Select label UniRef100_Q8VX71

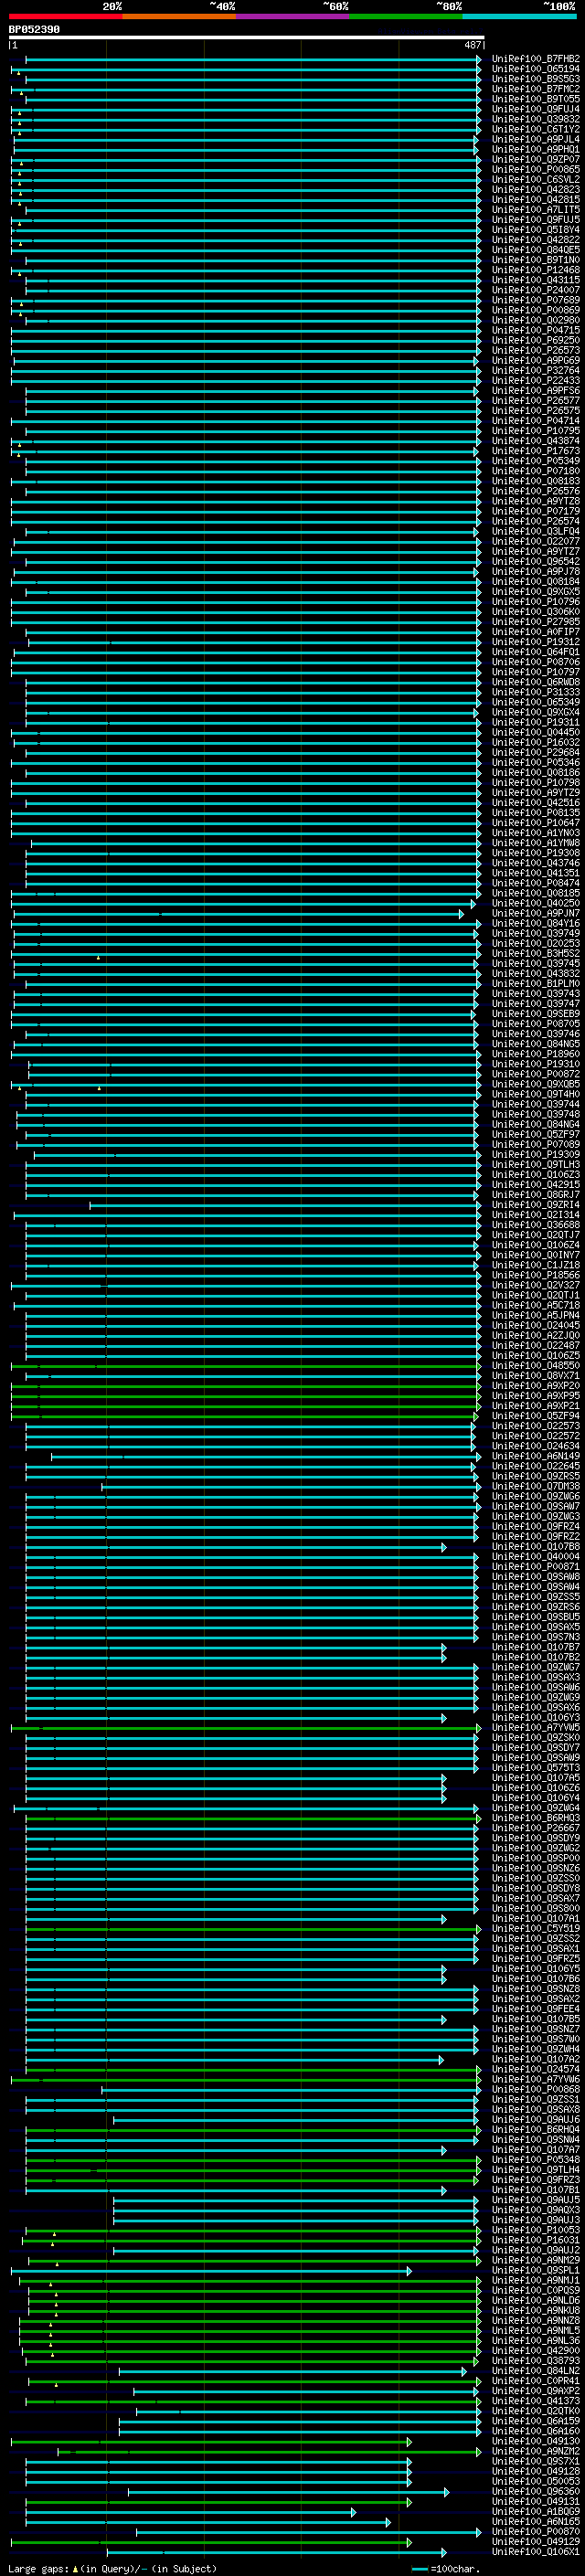coord(536,1376)
